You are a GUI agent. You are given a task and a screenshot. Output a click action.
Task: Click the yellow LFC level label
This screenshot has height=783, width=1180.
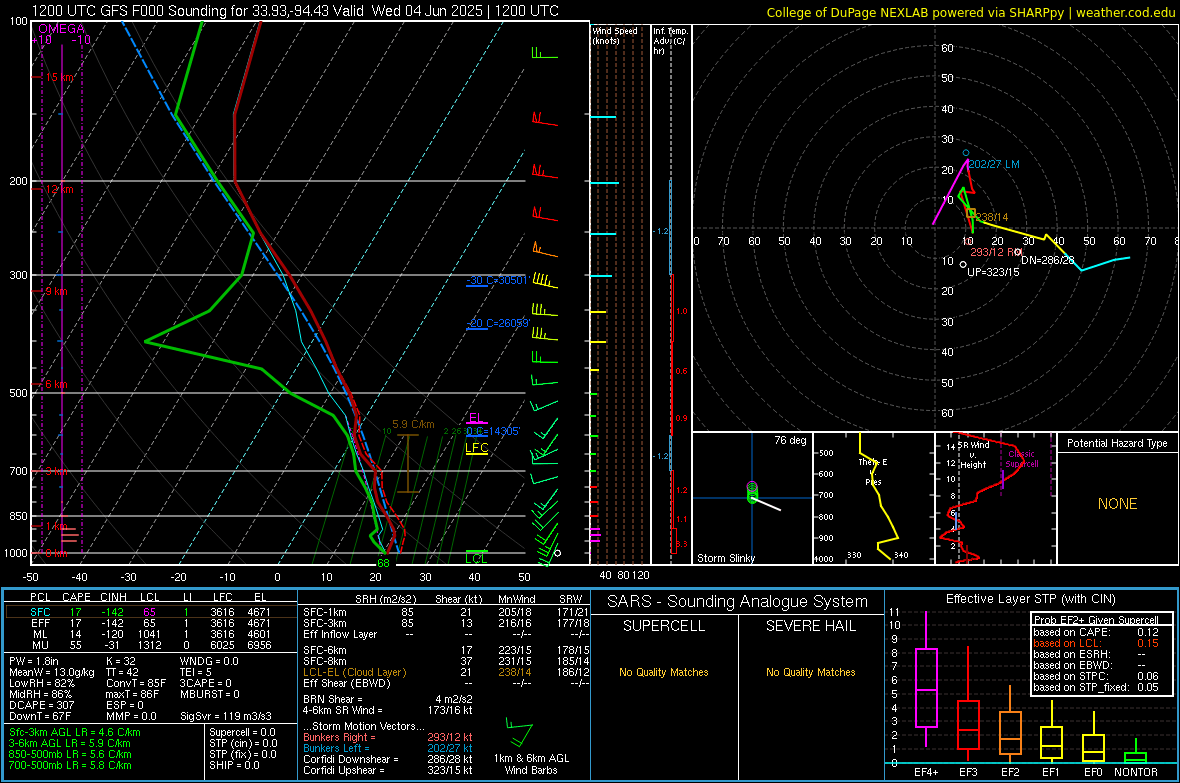click(x=477, y=447)
